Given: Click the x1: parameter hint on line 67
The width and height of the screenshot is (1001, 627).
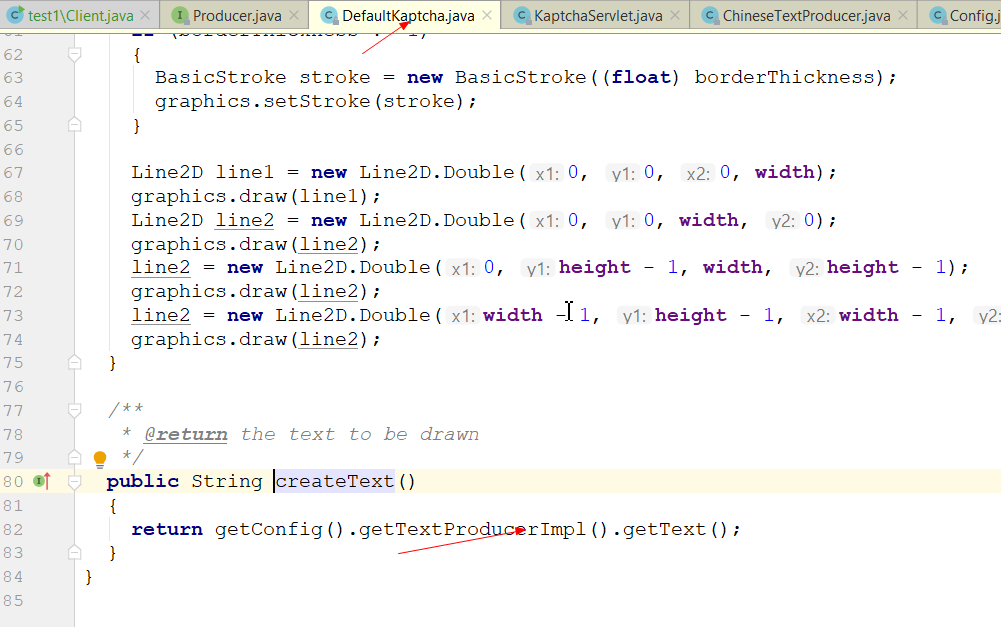Looking at the screenshot, I should point(547,173).
